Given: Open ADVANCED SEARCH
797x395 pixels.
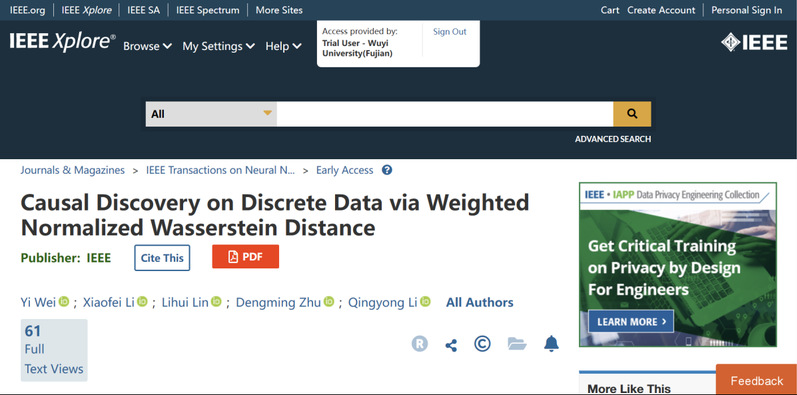Looking at the screenshot, I should [613, 139].
